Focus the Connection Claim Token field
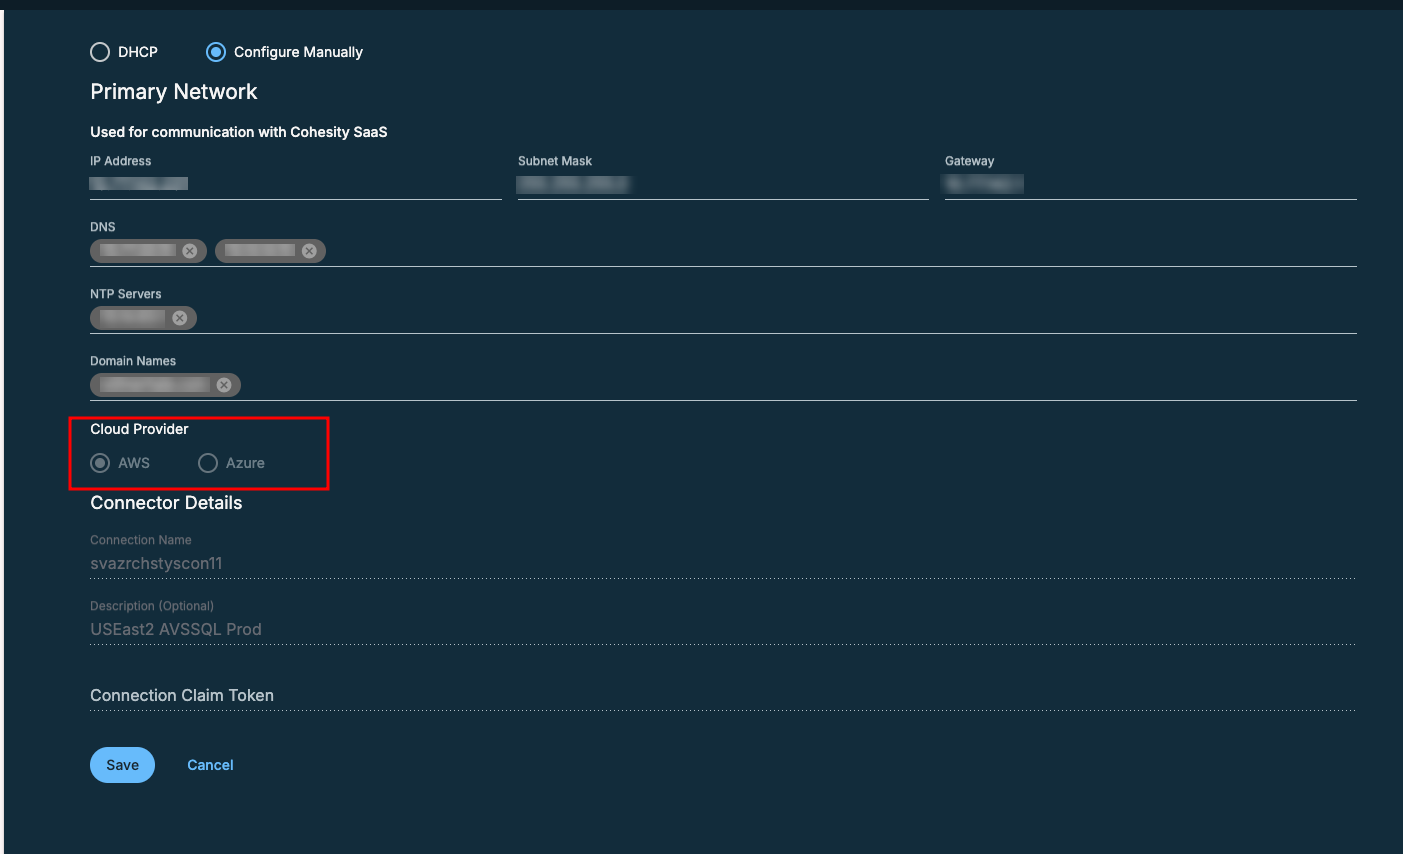1403x854 pixels. (x=720, y=695)
